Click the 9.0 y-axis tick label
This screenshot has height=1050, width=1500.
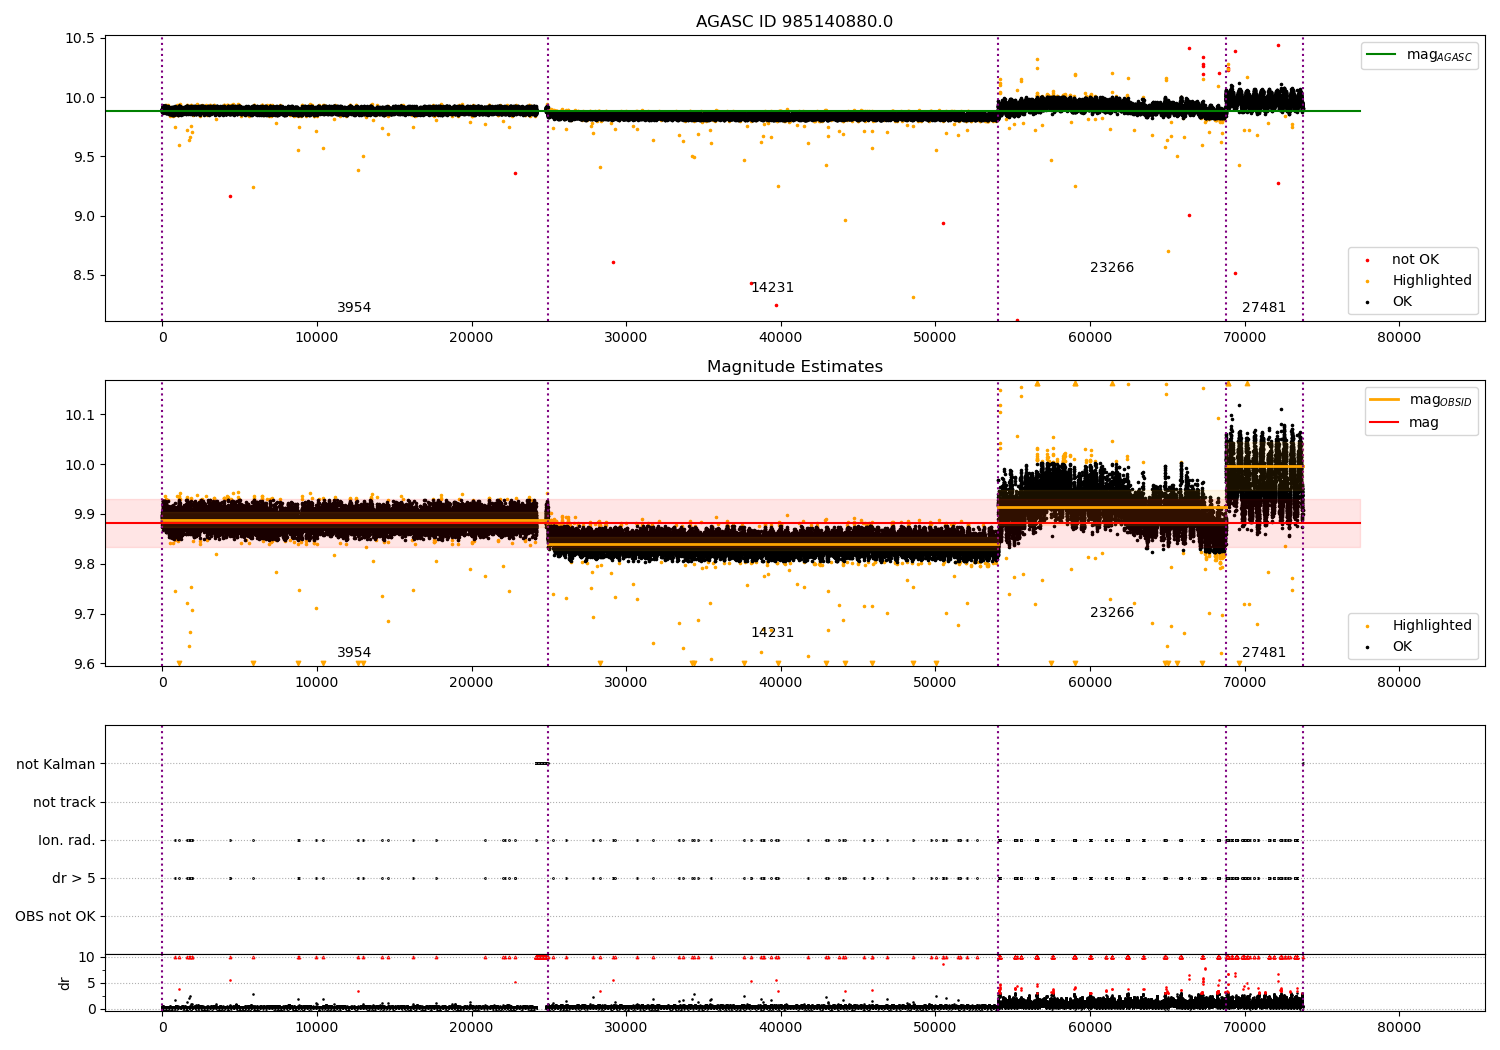click(84, 216)
